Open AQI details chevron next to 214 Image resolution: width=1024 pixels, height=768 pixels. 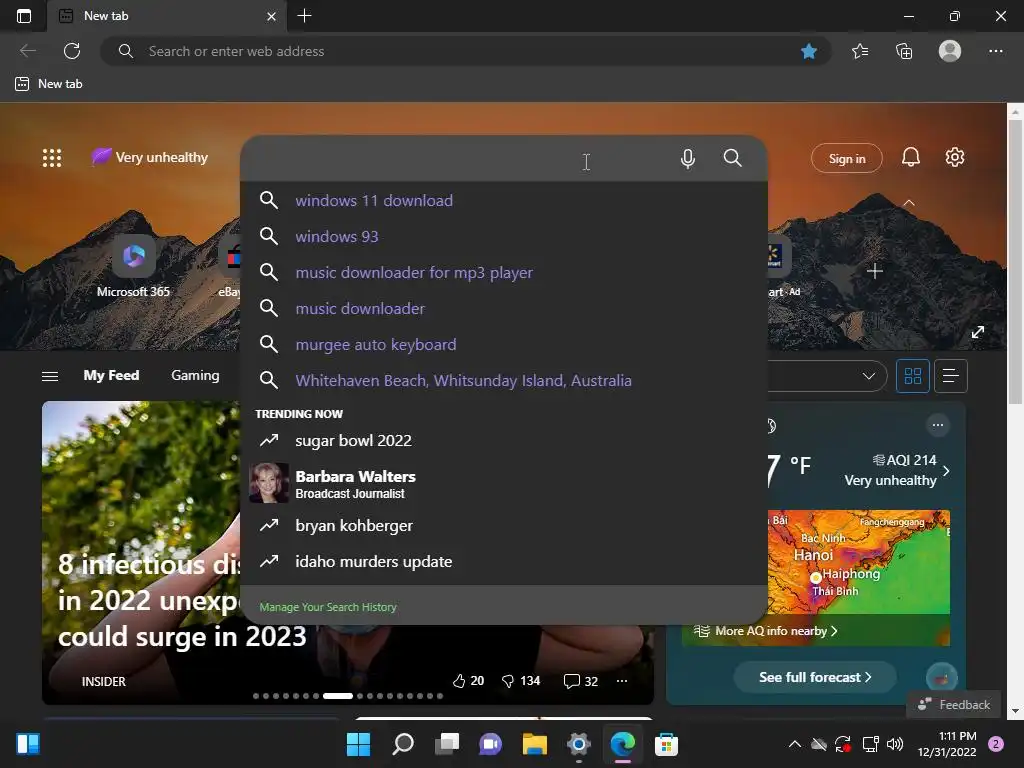coord(946,471)
